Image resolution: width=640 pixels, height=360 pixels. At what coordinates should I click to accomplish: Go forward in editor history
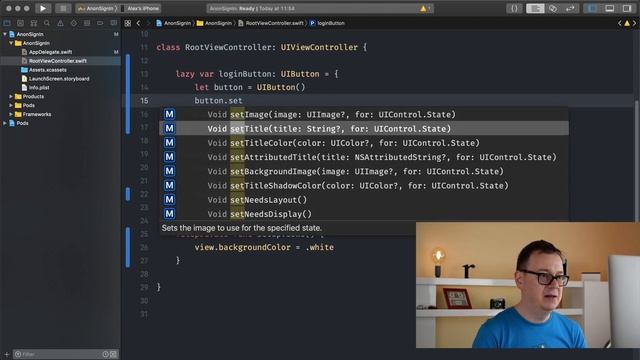coord(148,23)
